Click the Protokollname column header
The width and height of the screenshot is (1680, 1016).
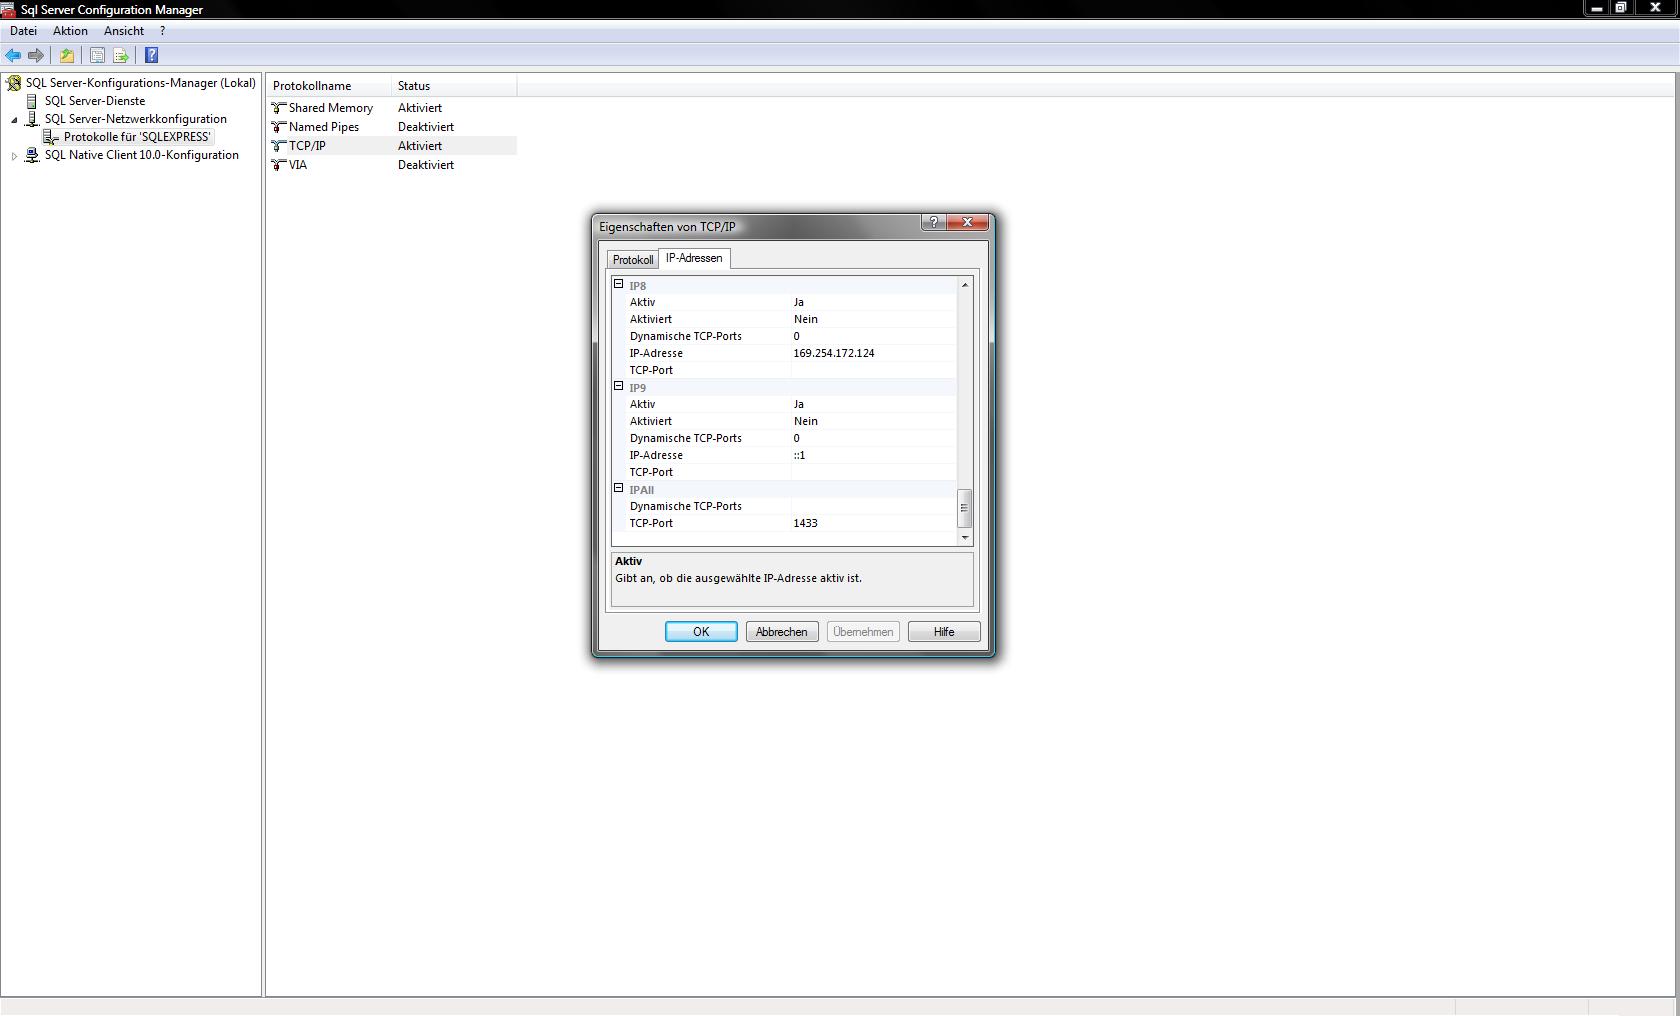pos(329,86)
